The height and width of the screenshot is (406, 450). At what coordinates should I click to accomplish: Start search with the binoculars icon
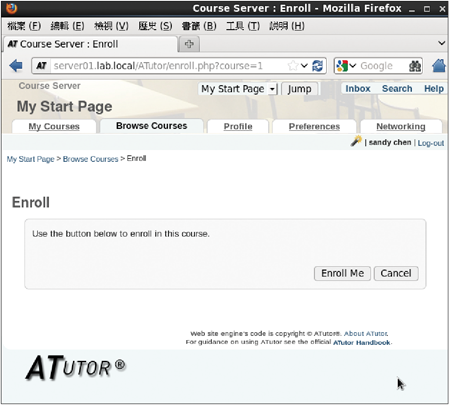415,66
